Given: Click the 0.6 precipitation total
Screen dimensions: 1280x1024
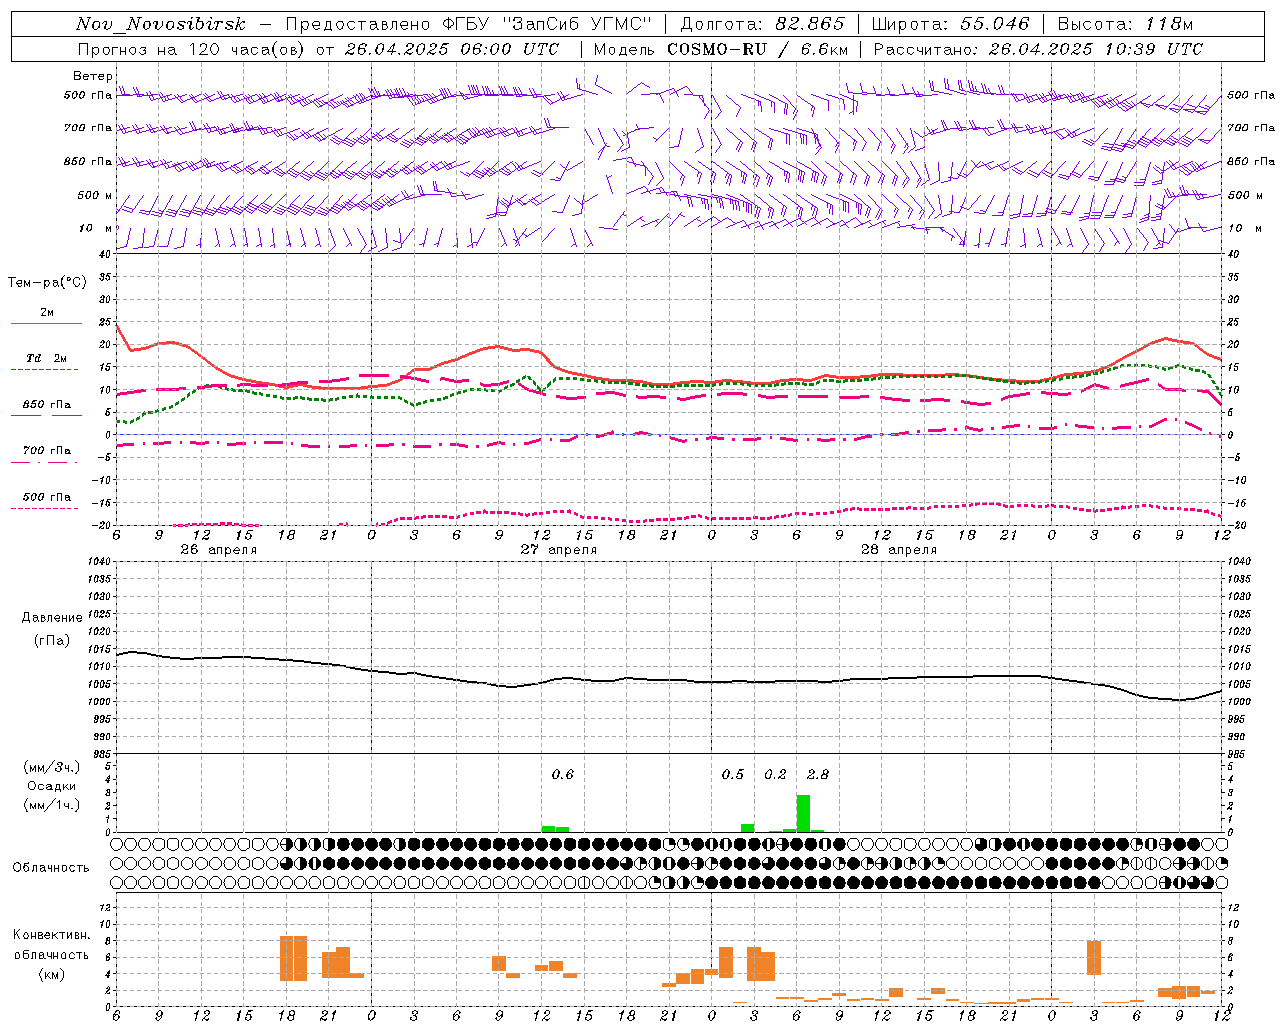Looking at the screenshot, I should [x=563, y=775].
